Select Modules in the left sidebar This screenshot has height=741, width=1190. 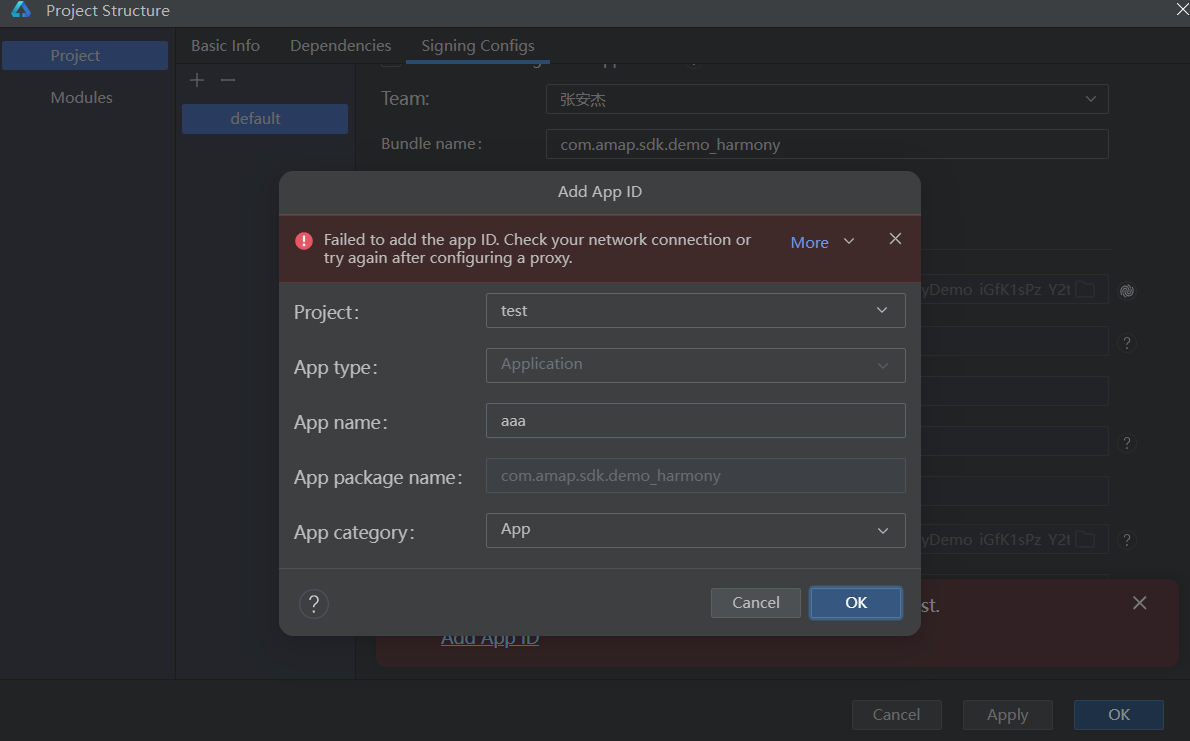82,98
